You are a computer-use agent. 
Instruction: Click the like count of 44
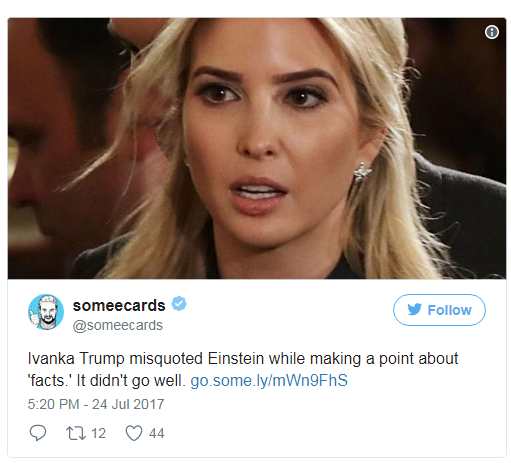pos(157,433)
